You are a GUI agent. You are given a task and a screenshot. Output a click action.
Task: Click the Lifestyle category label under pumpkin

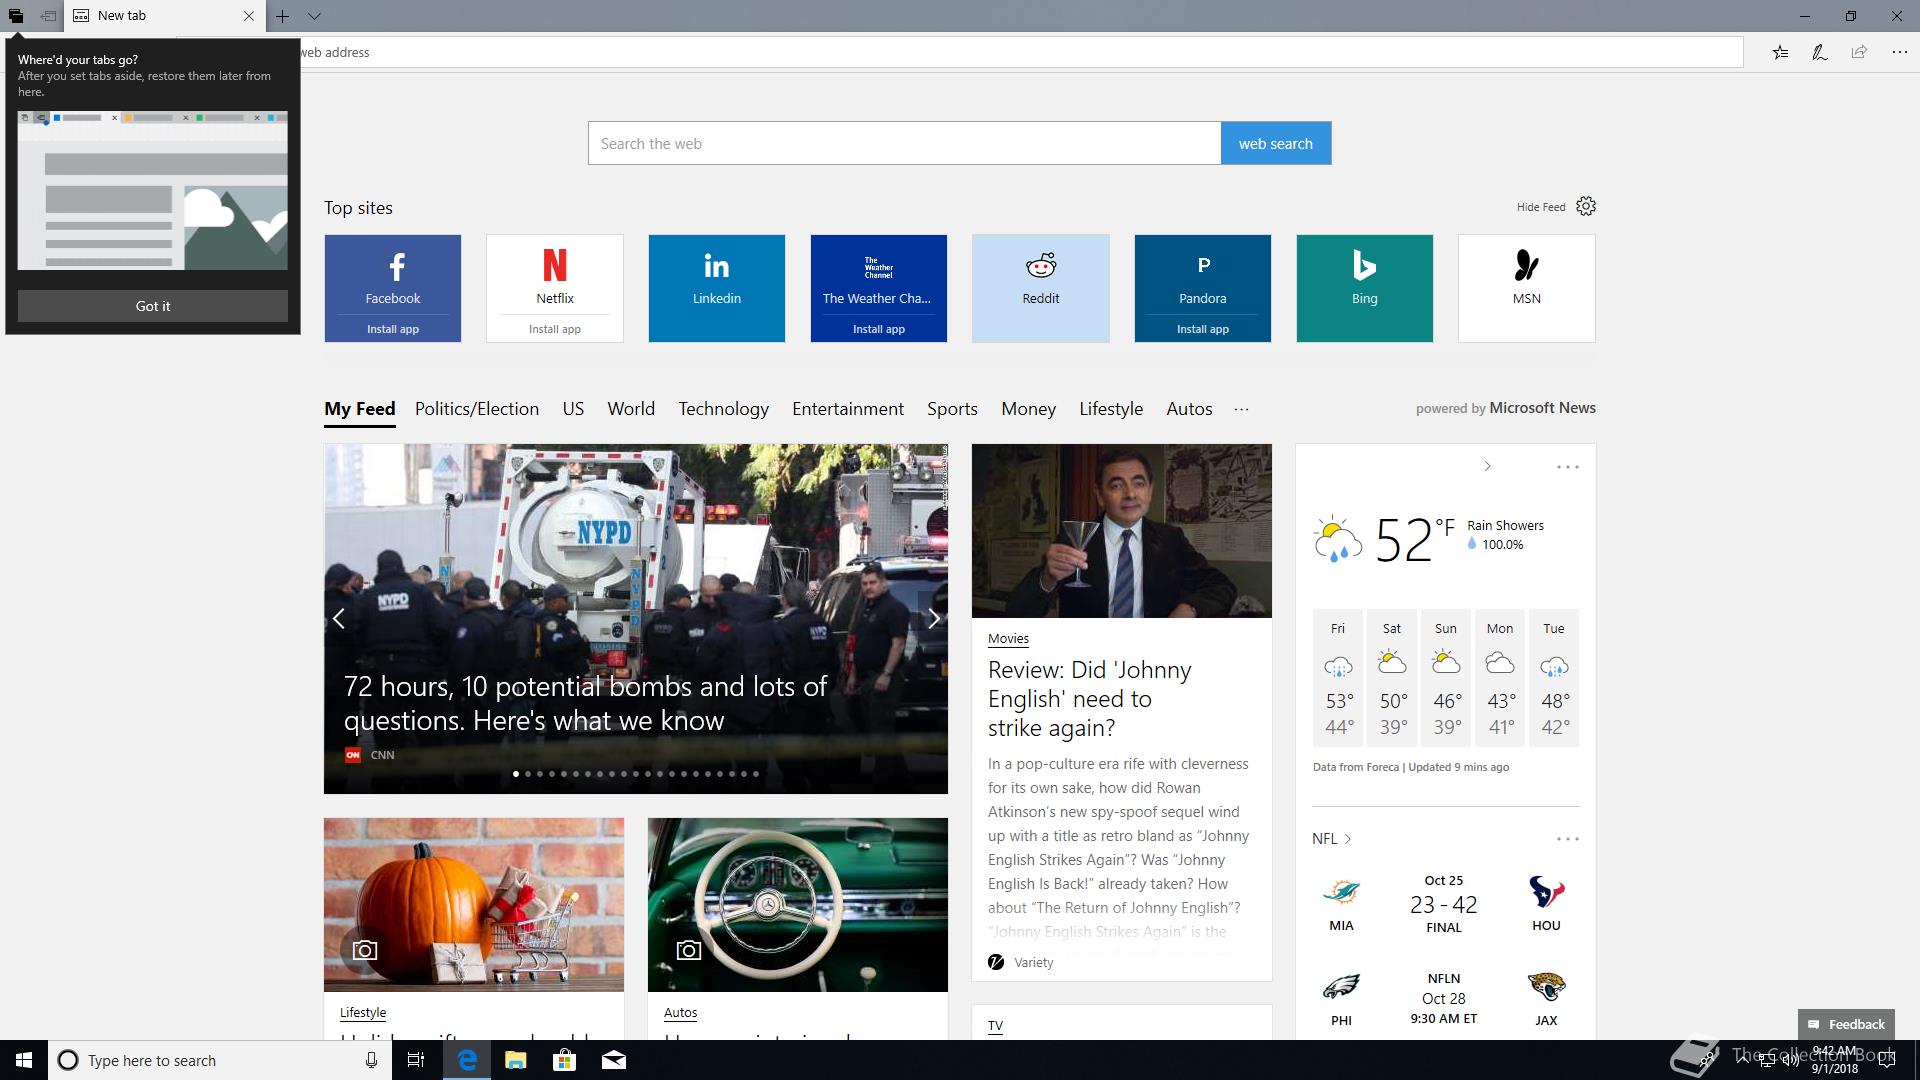click(363, 1013)
